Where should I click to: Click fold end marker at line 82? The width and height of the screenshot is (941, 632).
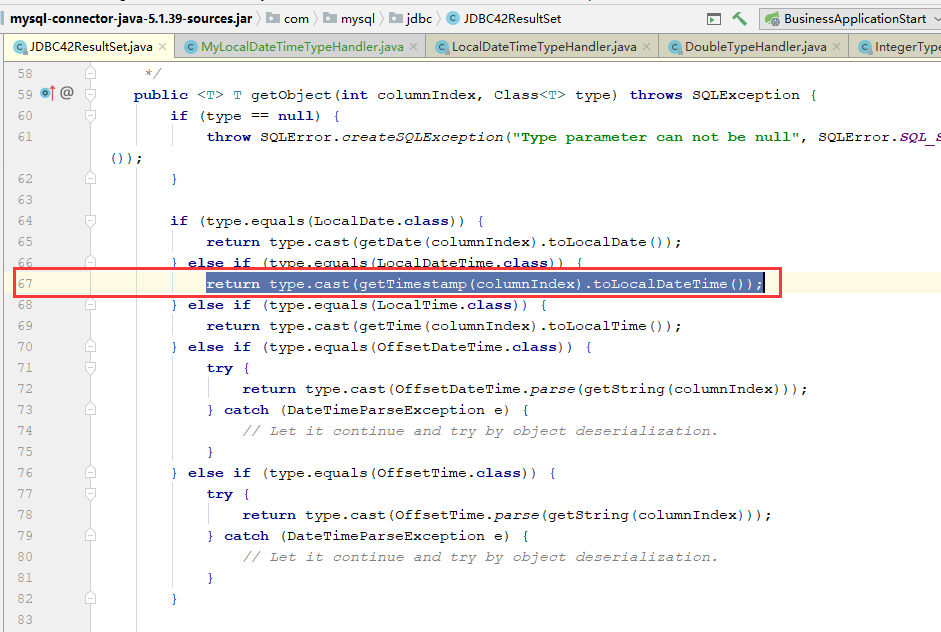pyautogui.click(x=90, y=598)
